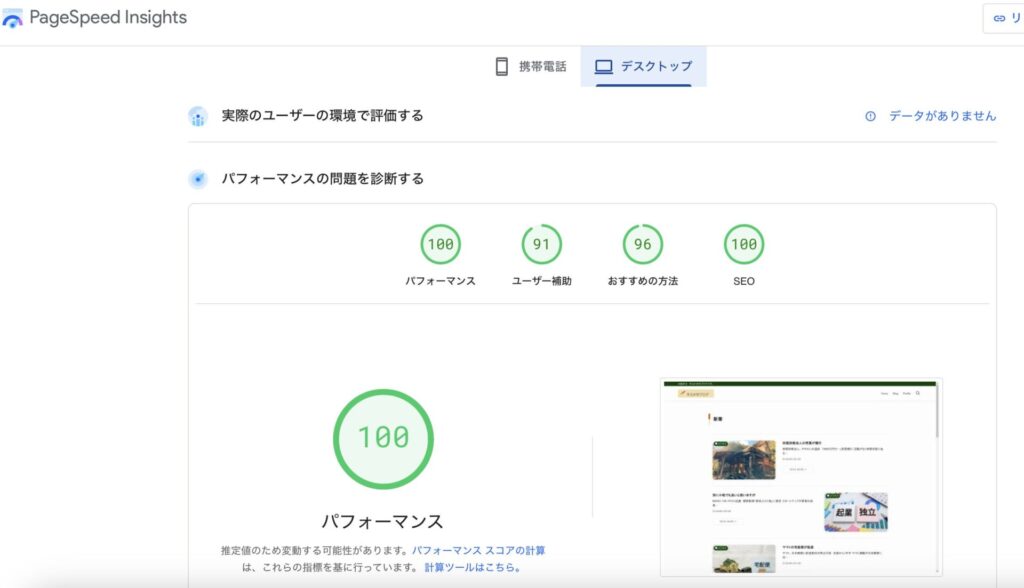
Task: Click the website screenshot preview thumbnail
Action: point(800,476)
